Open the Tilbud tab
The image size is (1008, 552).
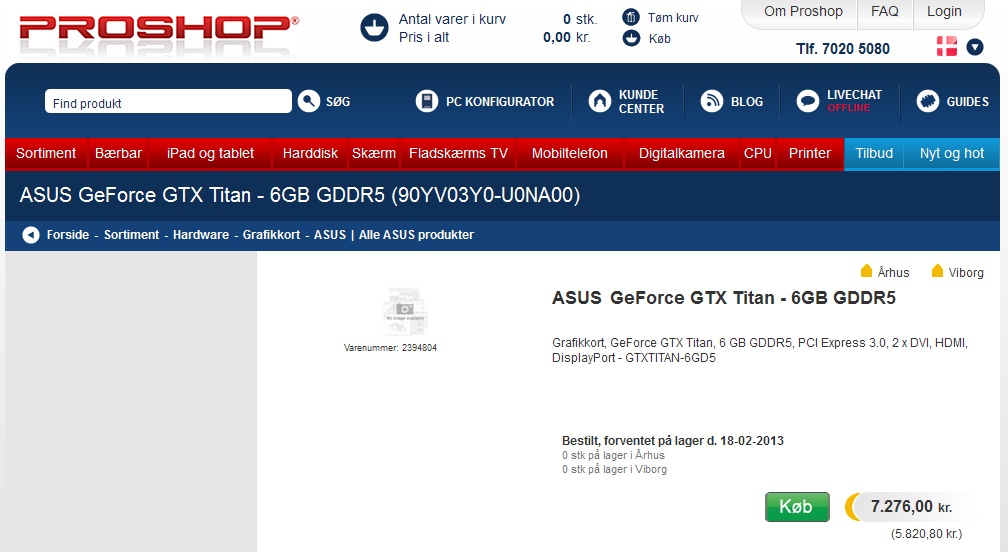coord(874,153)
